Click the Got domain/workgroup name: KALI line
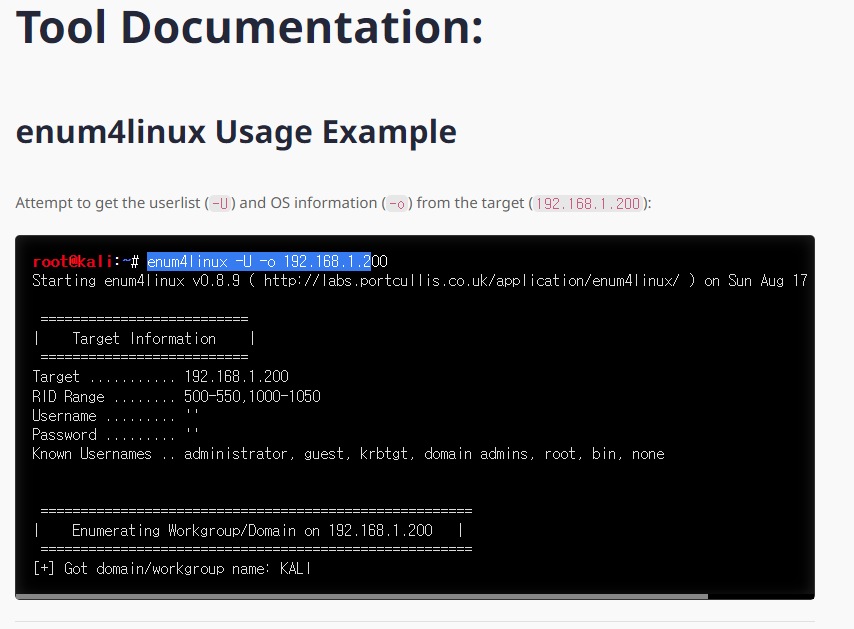Viewport: 854px width, 629px height. point(172,569)
